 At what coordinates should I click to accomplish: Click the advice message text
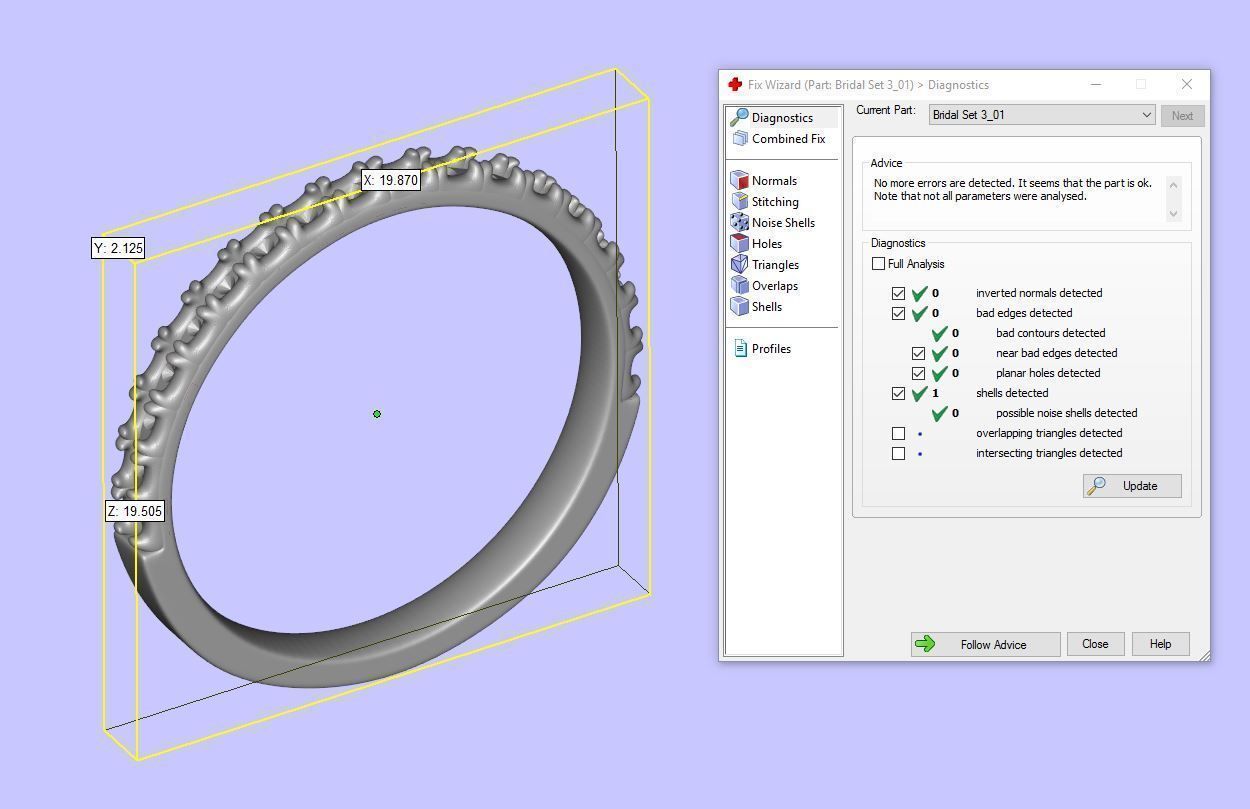point(1012,190)
